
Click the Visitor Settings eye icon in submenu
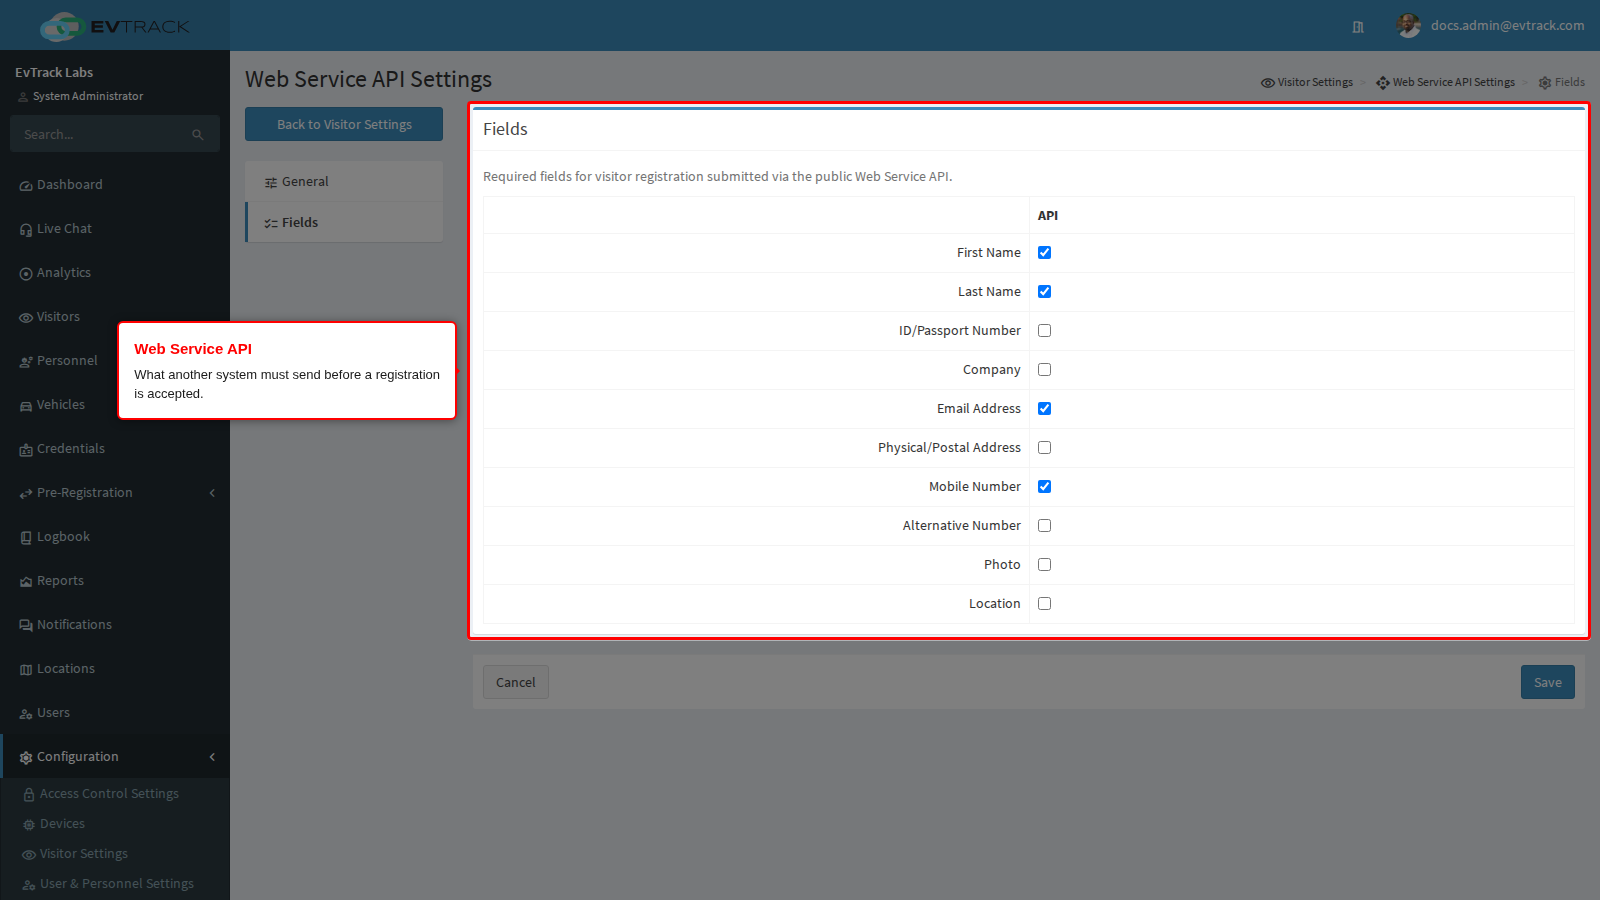click(29, 855)
